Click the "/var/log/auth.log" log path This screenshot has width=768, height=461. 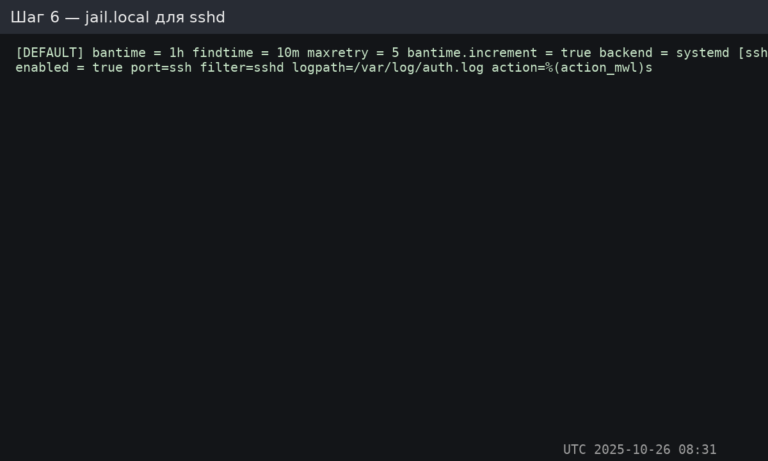point(416,67)
